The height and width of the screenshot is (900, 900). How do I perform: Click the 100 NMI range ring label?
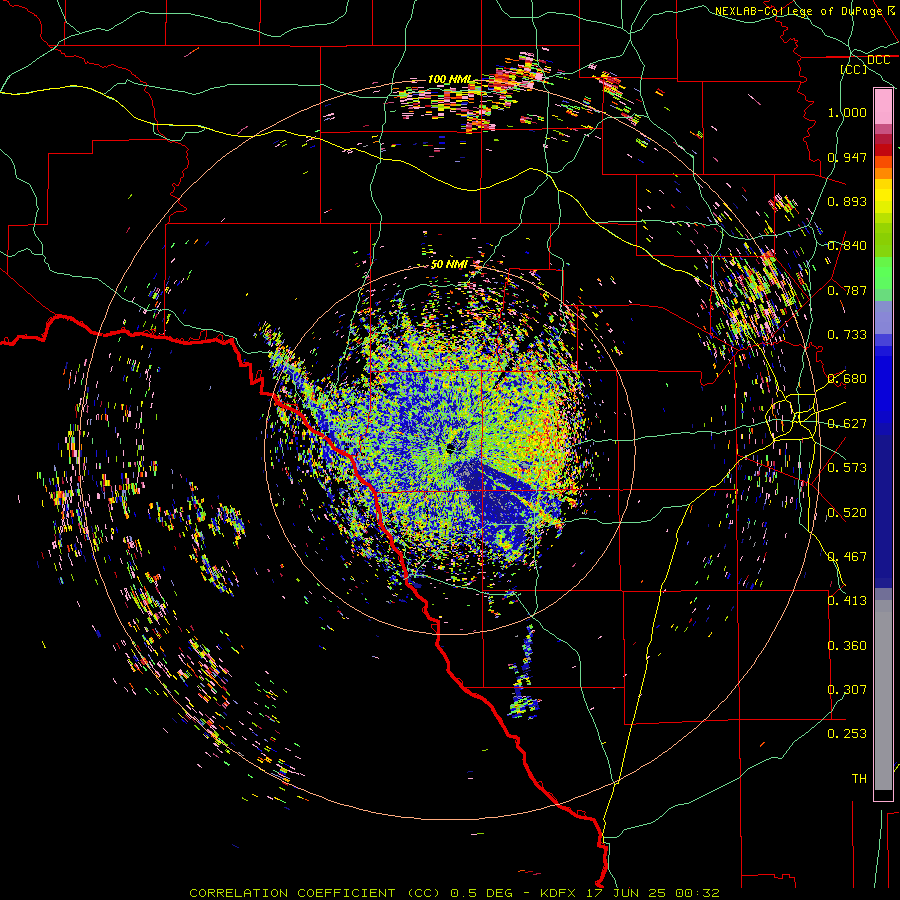[x=449, y=79]
